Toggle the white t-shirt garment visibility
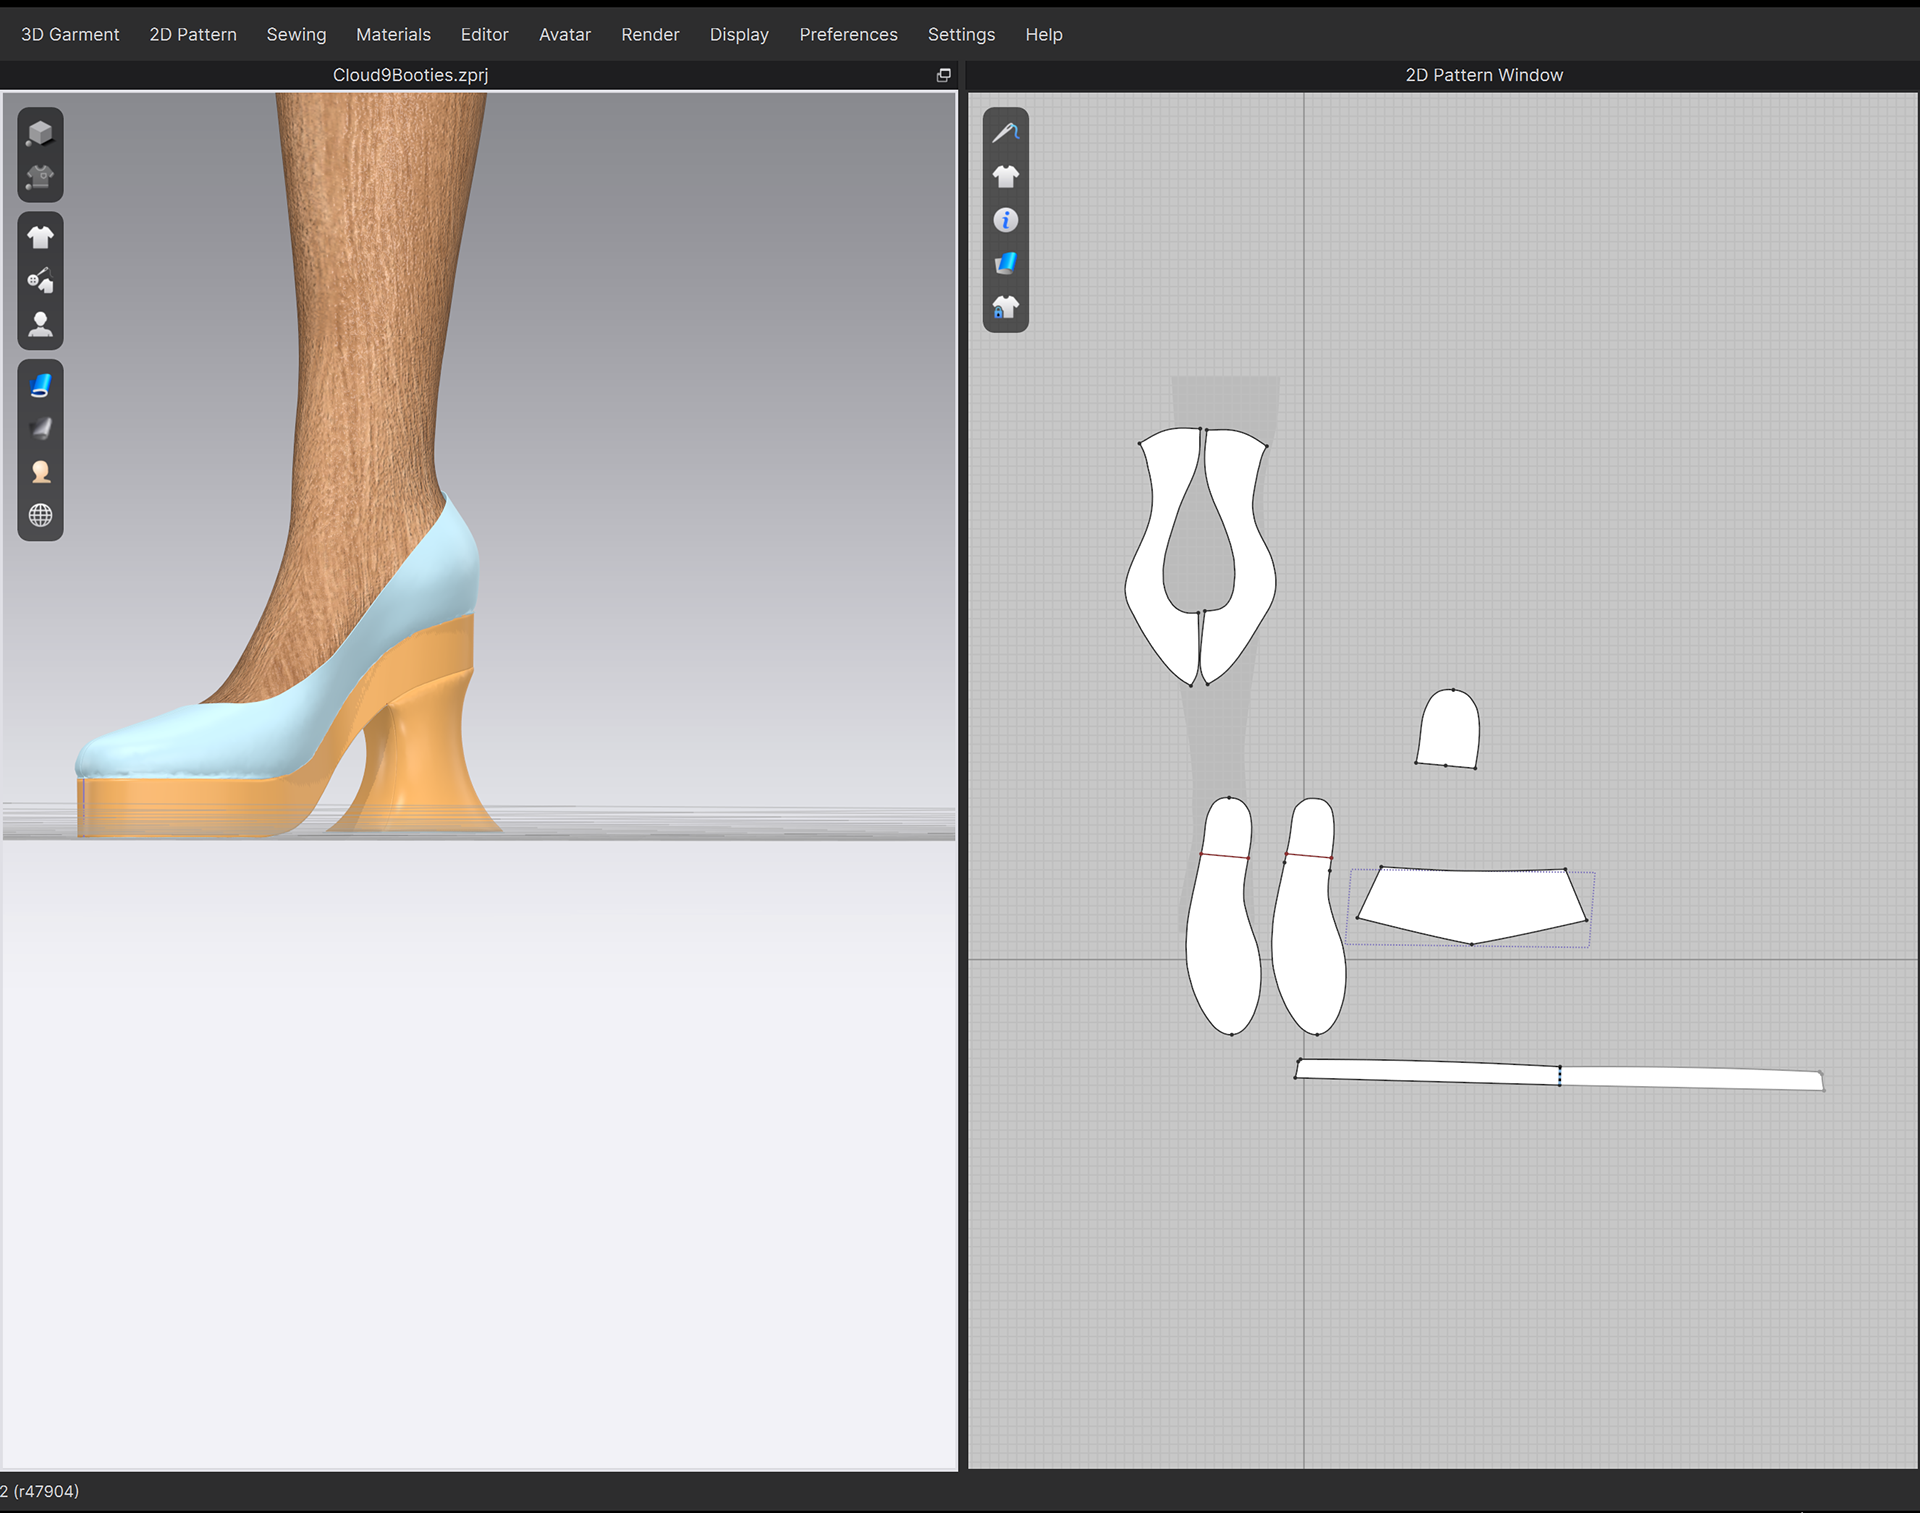1920x1513 pixels. (40, 235)
